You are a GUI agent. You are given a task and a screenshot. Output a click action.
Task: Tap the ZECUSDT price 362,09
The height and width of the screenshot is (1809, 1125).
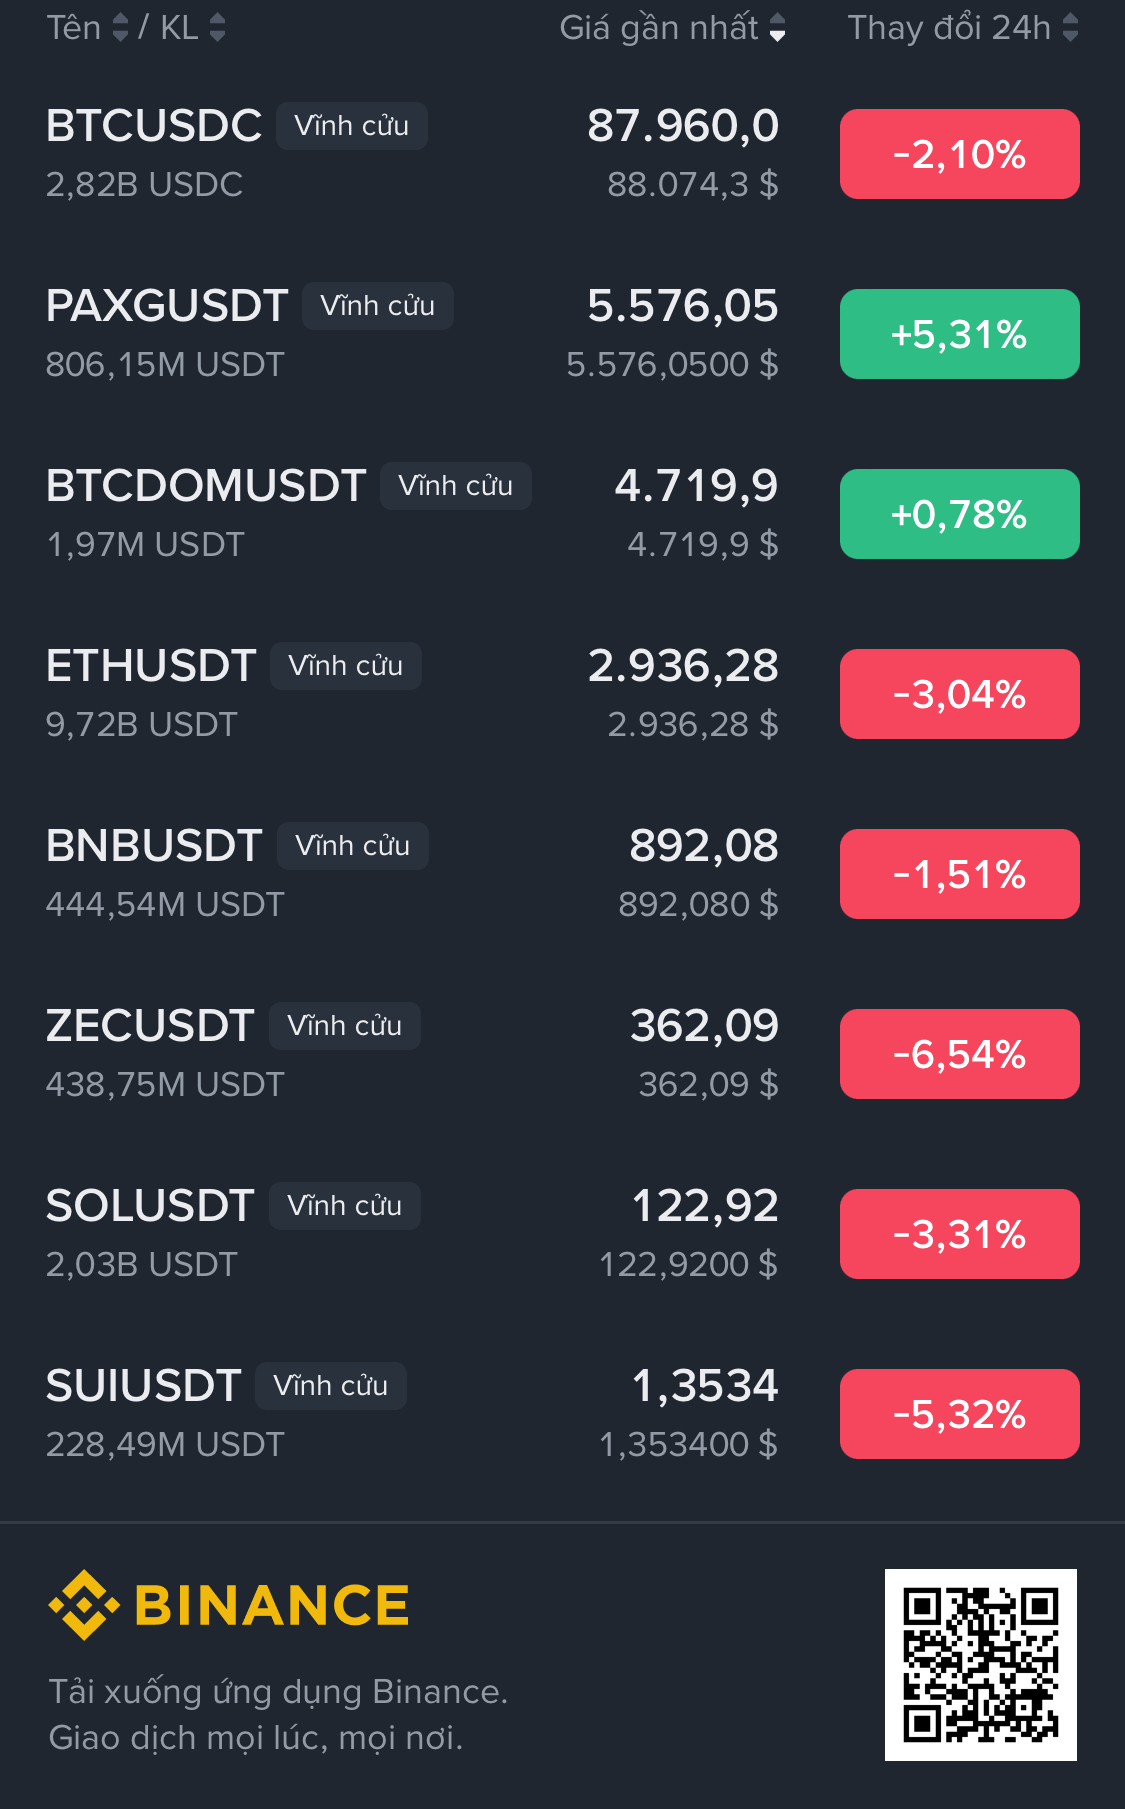(704, 1026)
